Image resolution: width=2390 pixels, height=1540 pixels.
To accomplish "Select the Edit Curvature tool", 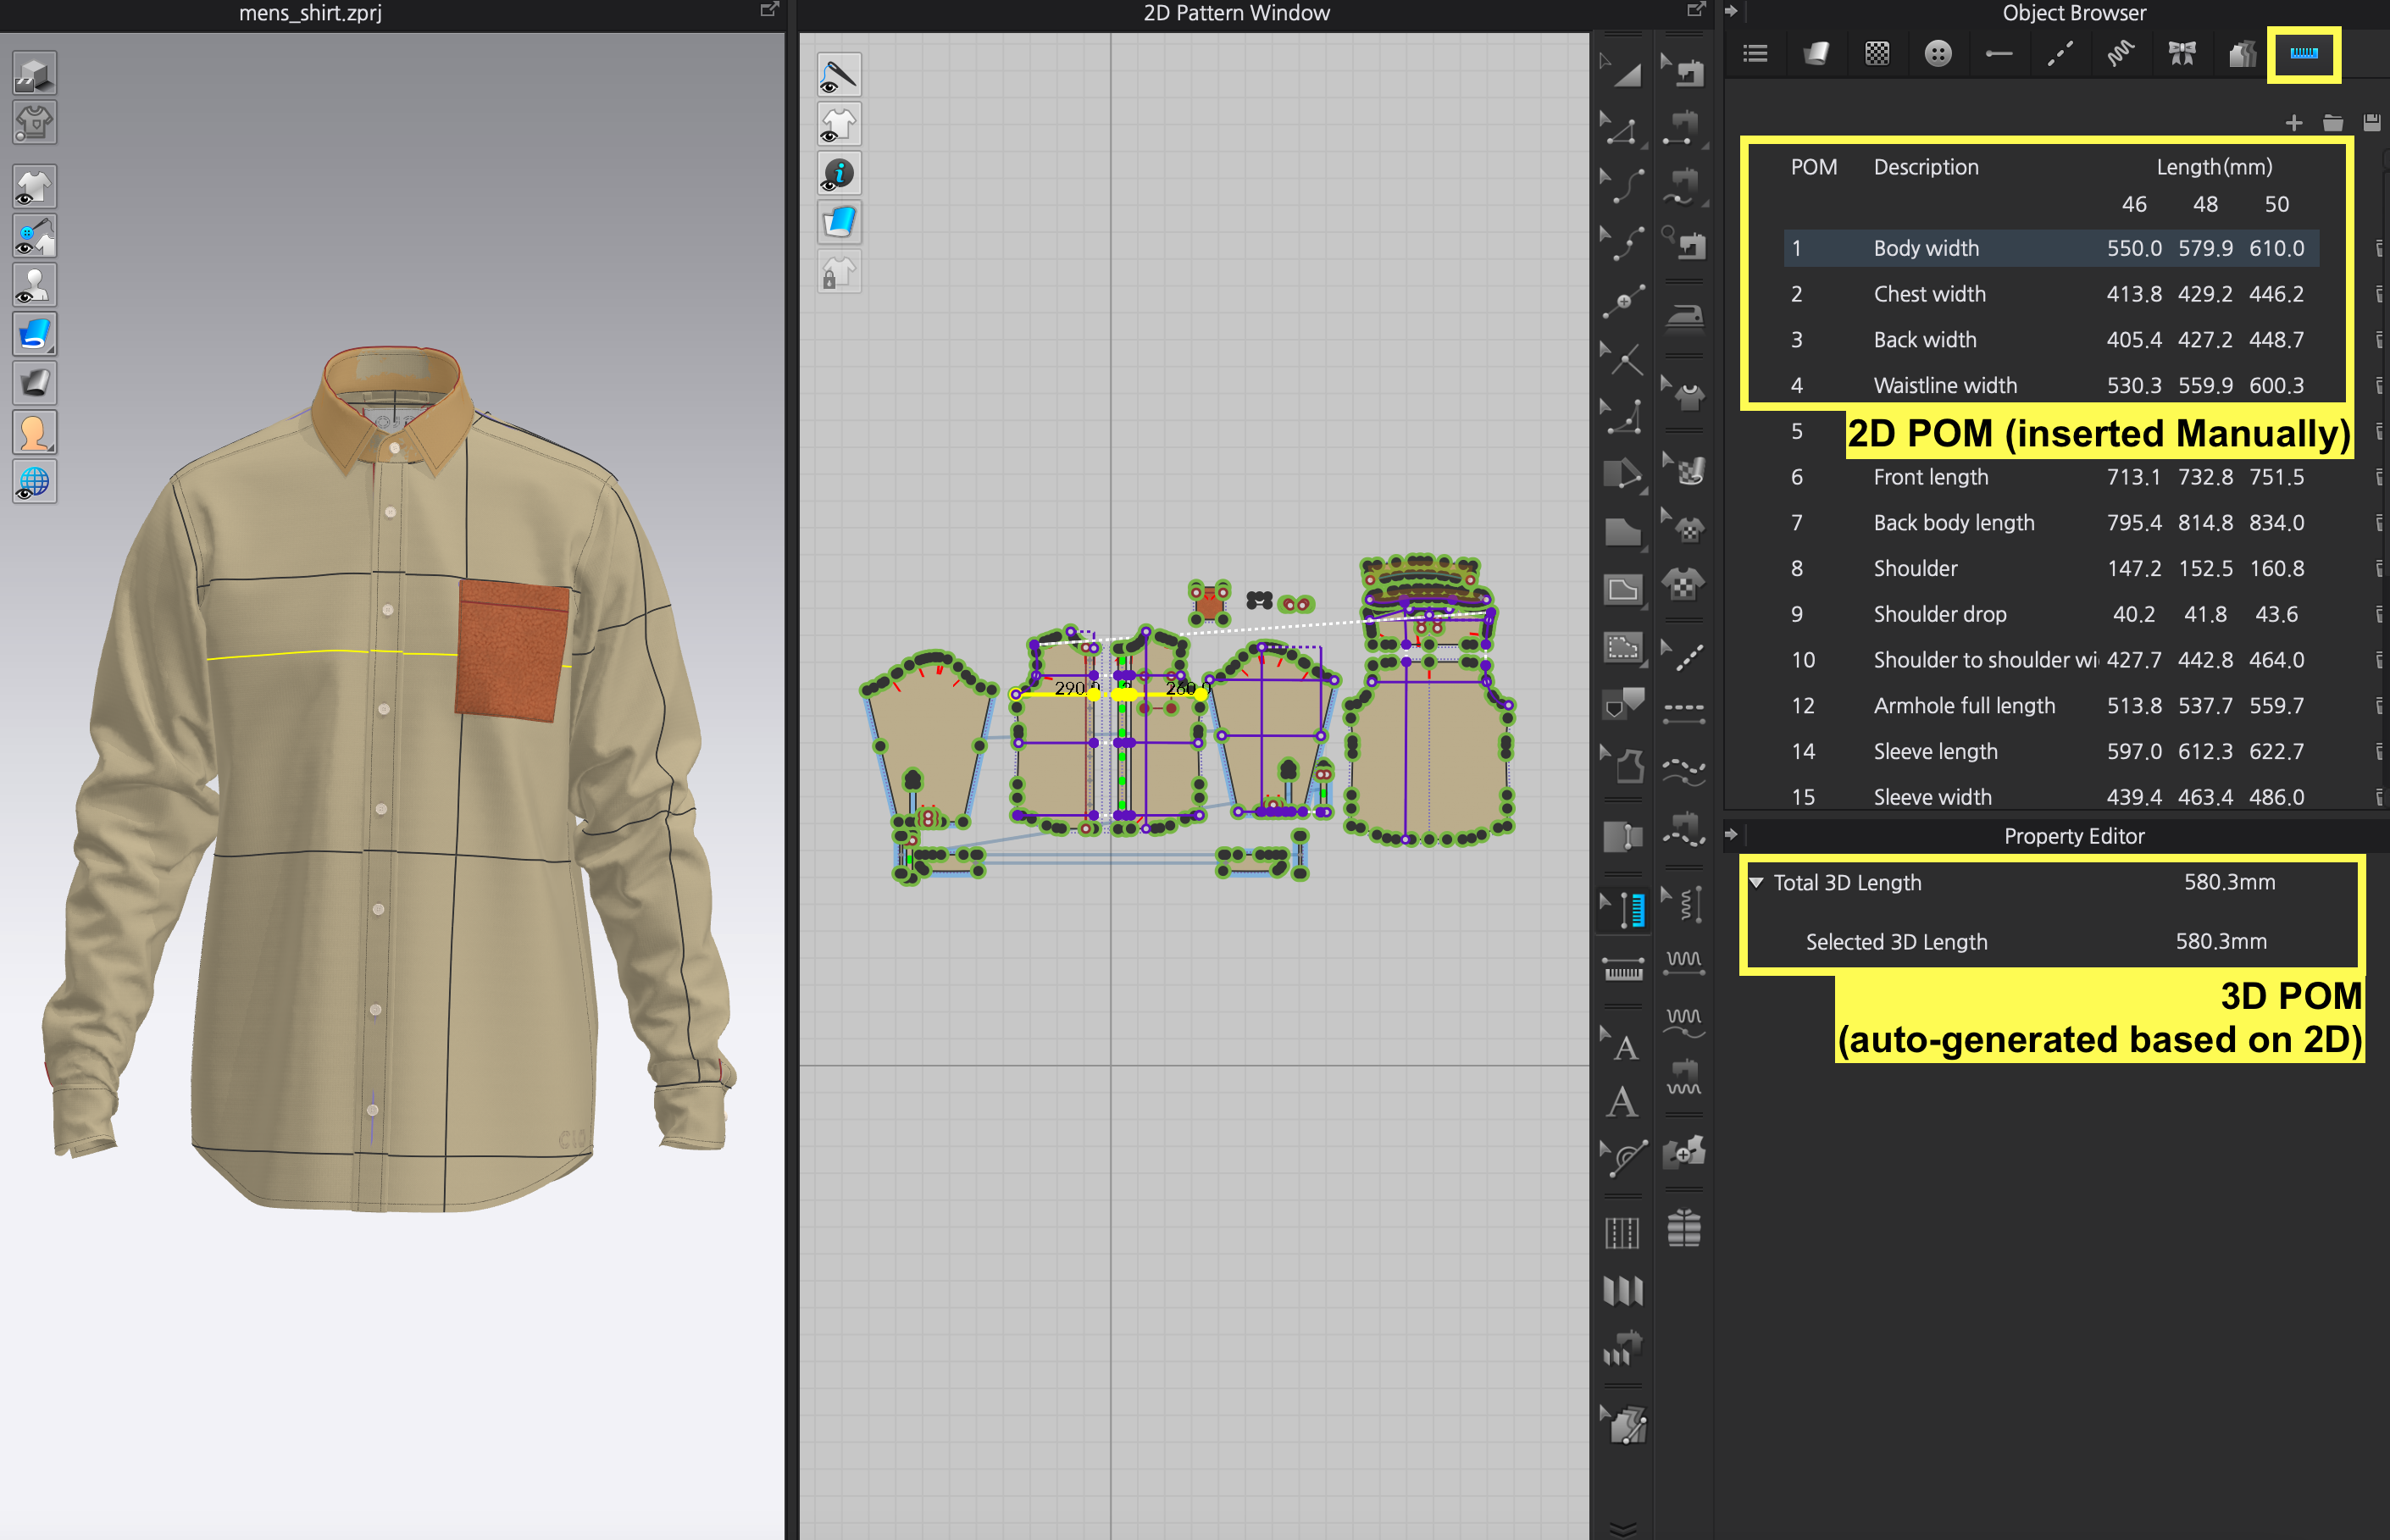I will coord(1622,186).
